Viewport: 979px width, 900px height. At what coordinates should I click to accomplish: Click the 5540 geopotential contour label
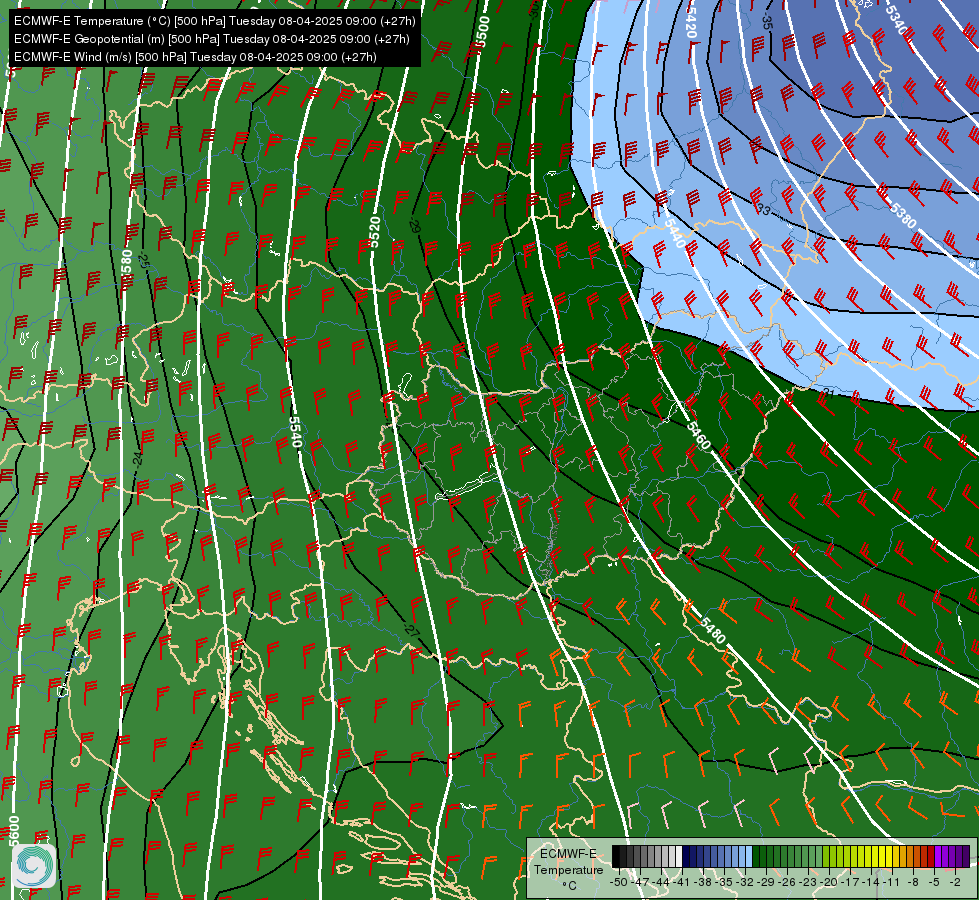295,432
